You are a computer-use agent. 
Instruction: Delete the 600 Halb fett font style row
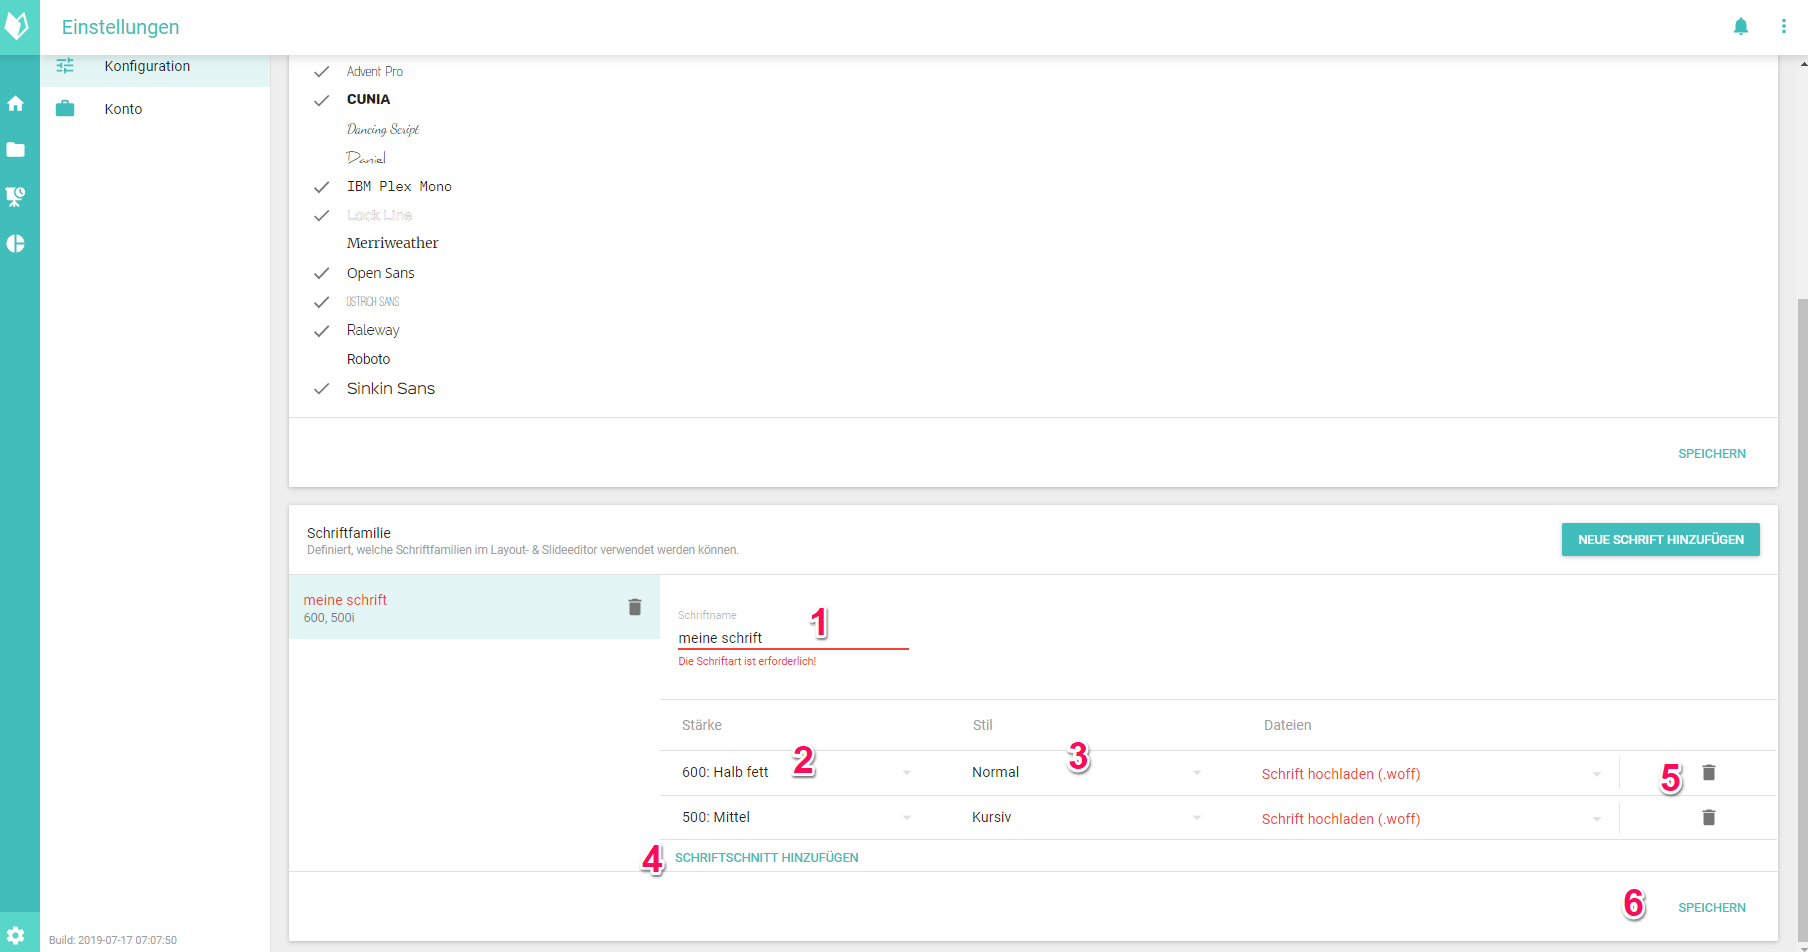pos(1708,772)
